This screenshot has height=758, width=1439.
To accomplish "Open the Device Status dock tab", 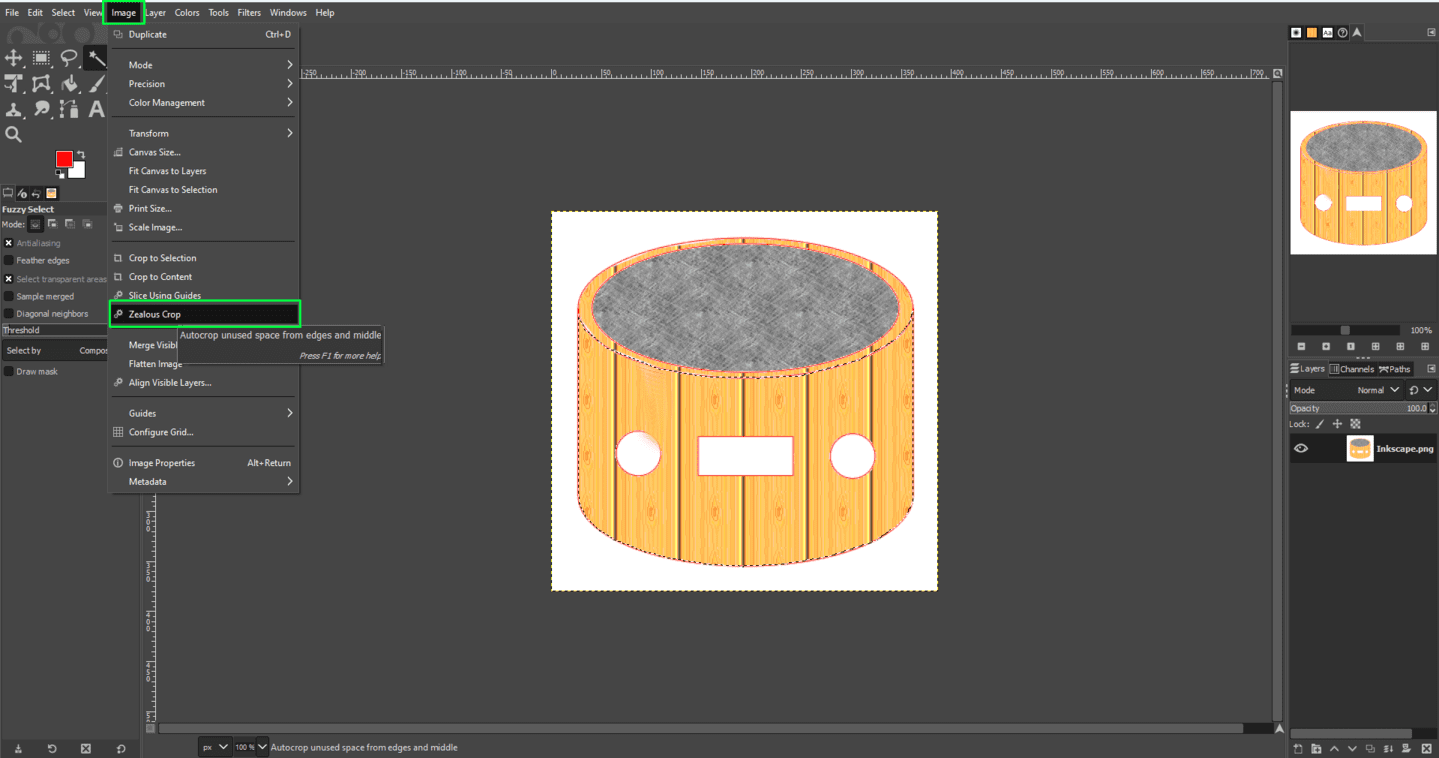I will click(22, 193).
